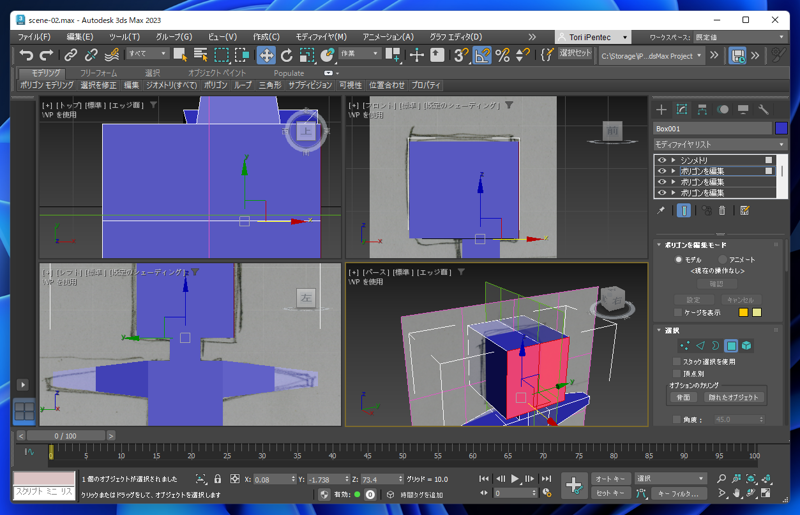Screen dimensions: 800x515
Task: Open the Display panel tab
Action: click(x=743, y=110)
